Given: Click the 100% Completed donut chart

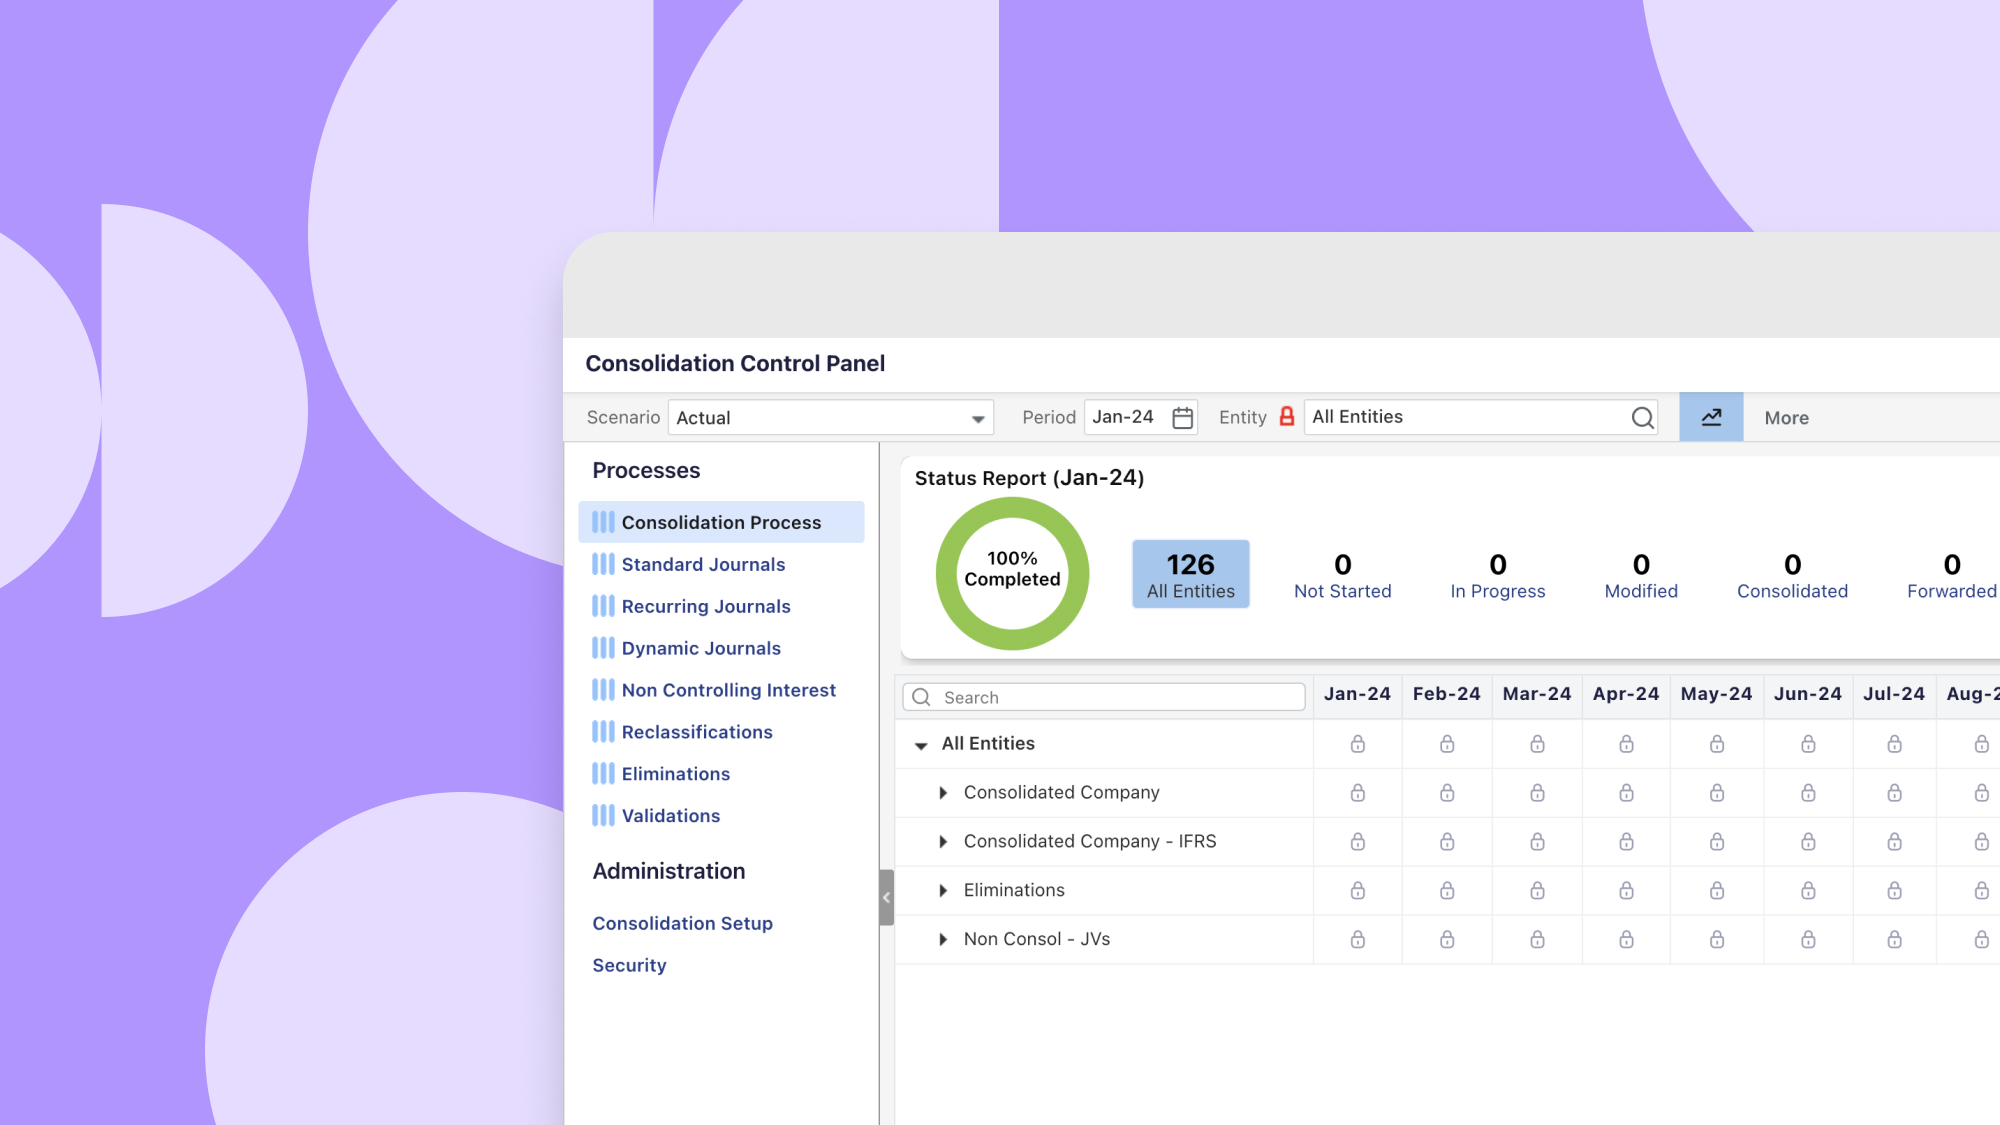Looking at the screenshot, I should click(1013, 572).
